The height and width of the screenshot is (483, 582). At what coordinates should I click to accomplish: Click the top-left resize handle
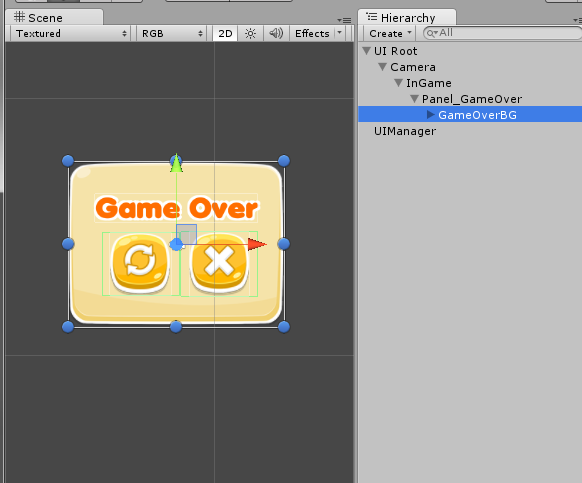click(68, 161)
